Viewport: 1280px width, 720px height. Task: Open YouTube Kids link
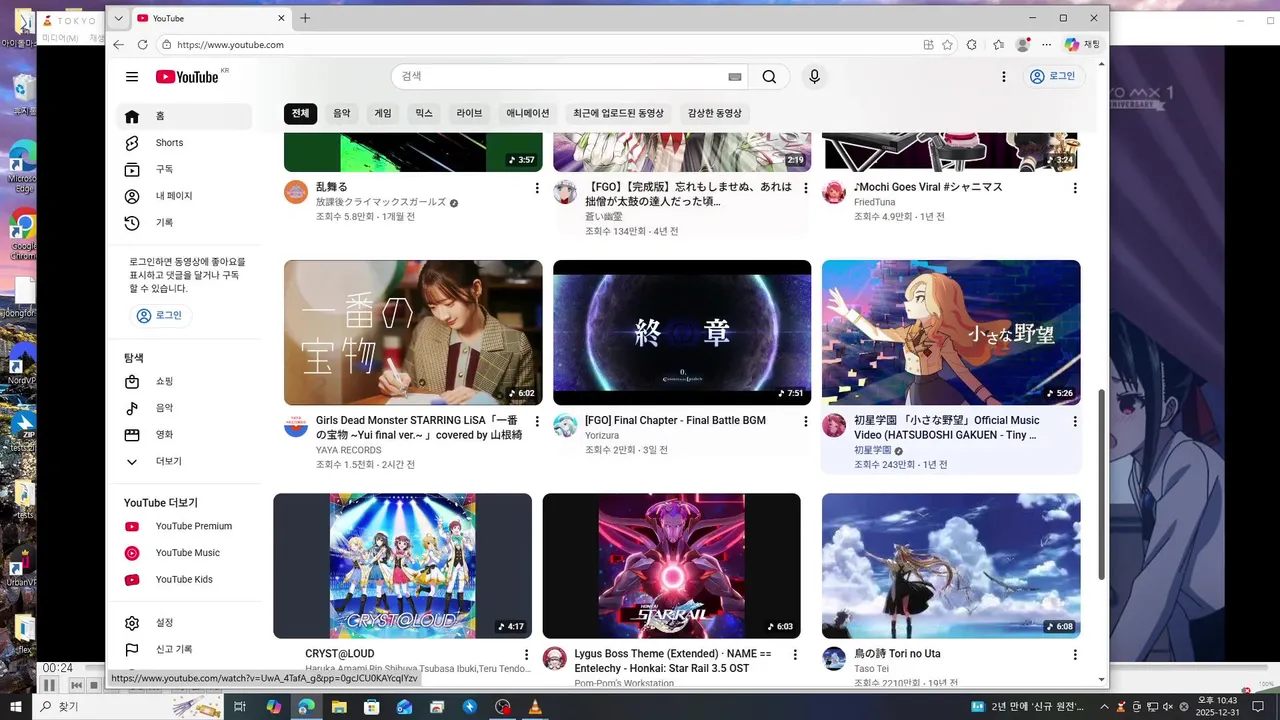tap(184, 580)
